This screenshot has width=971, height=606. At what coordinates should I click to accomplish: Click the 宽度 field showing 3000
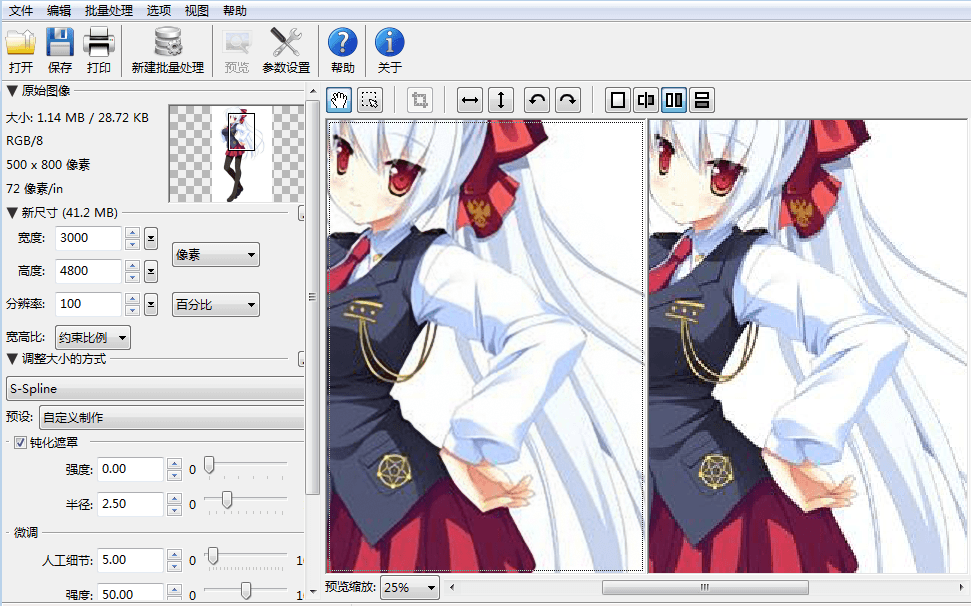click(x=89, y=238)
